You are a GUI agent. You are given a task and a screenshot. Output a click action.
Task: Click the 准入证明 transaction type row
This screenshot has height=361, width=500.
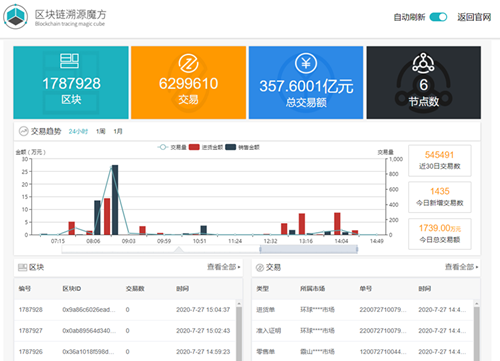click(x=269, y=331)
